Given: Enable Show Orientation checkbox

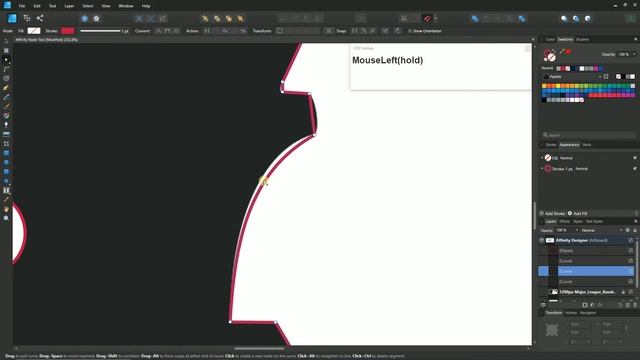Looking at the screenshot, I should tap(410, 31).
